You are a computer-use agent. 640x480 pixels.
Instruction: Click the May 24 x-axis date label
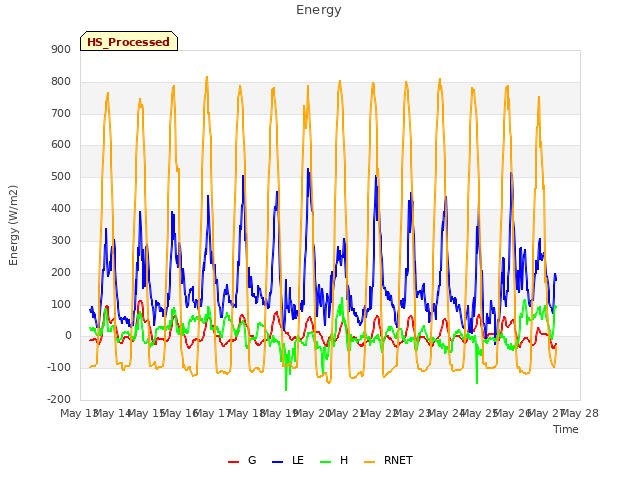click(447, 414)
